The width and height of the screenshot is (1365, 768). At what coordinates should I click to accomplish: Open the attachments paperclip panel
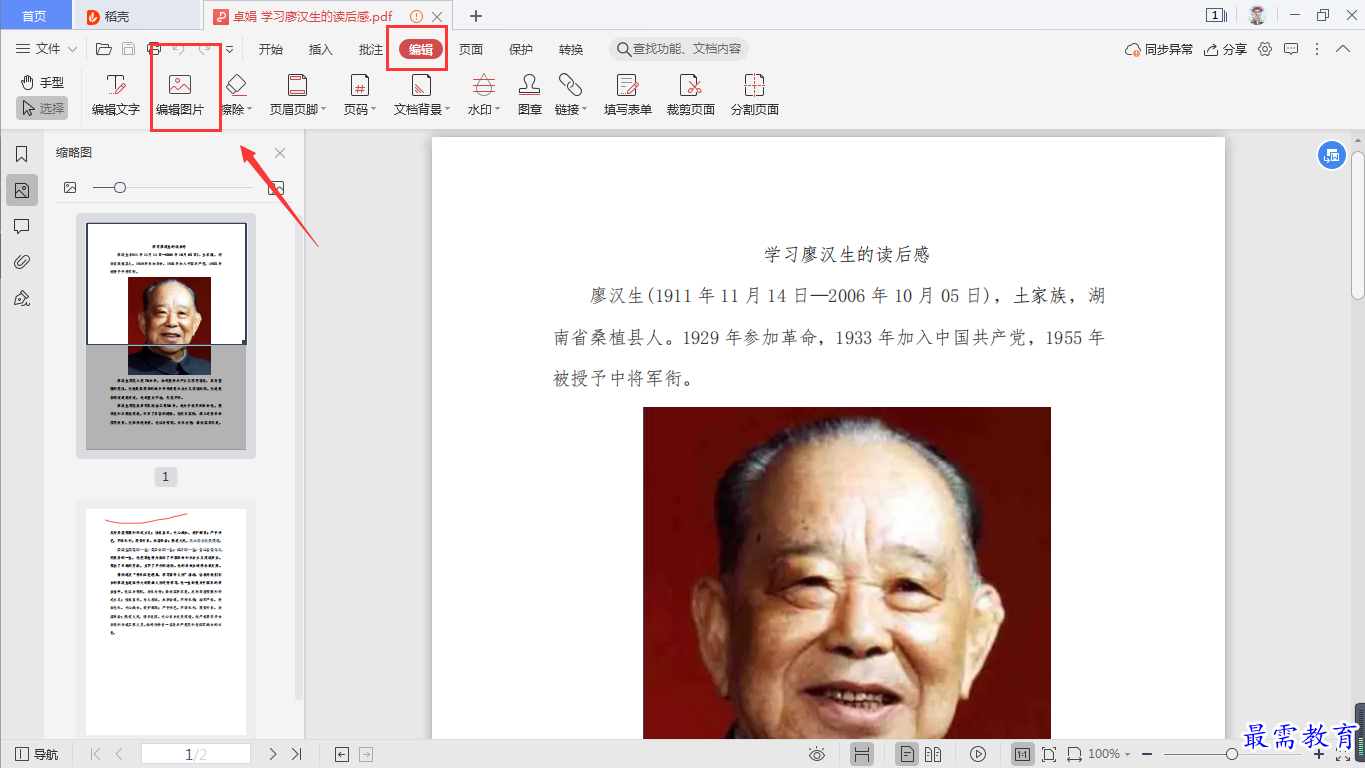pos(21,263)
